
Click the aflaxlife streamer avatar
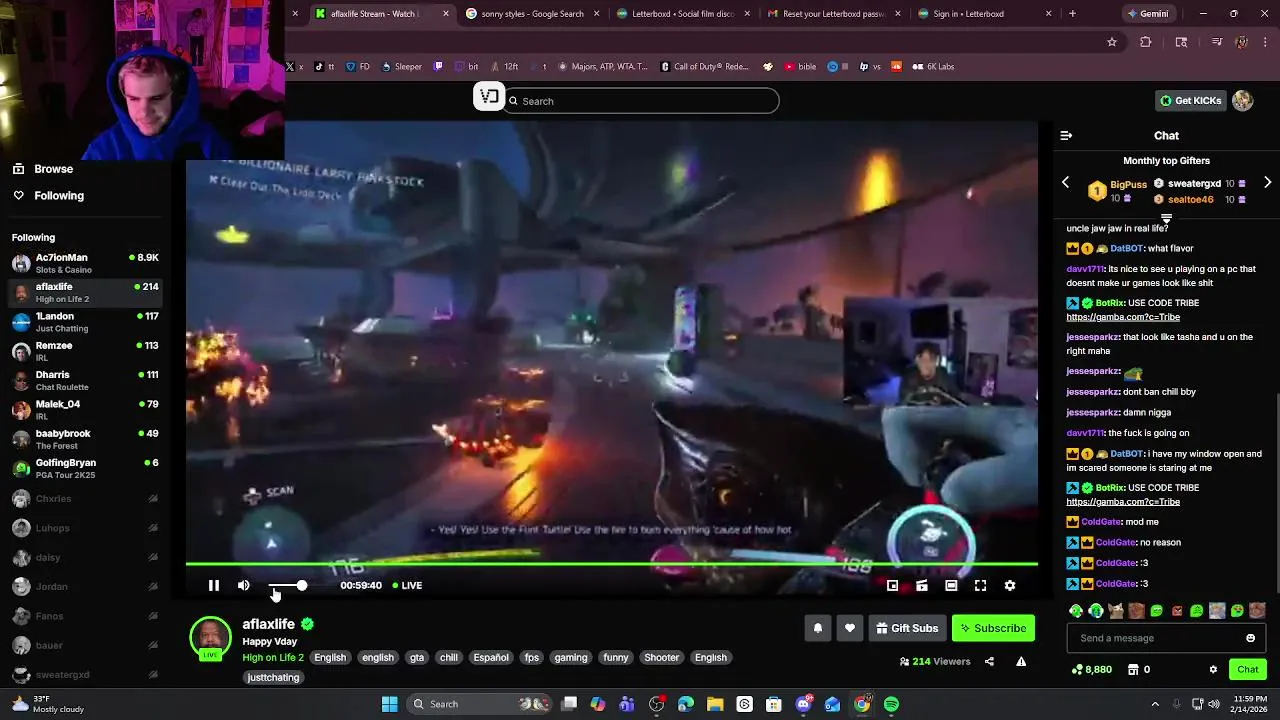point(211,638)
